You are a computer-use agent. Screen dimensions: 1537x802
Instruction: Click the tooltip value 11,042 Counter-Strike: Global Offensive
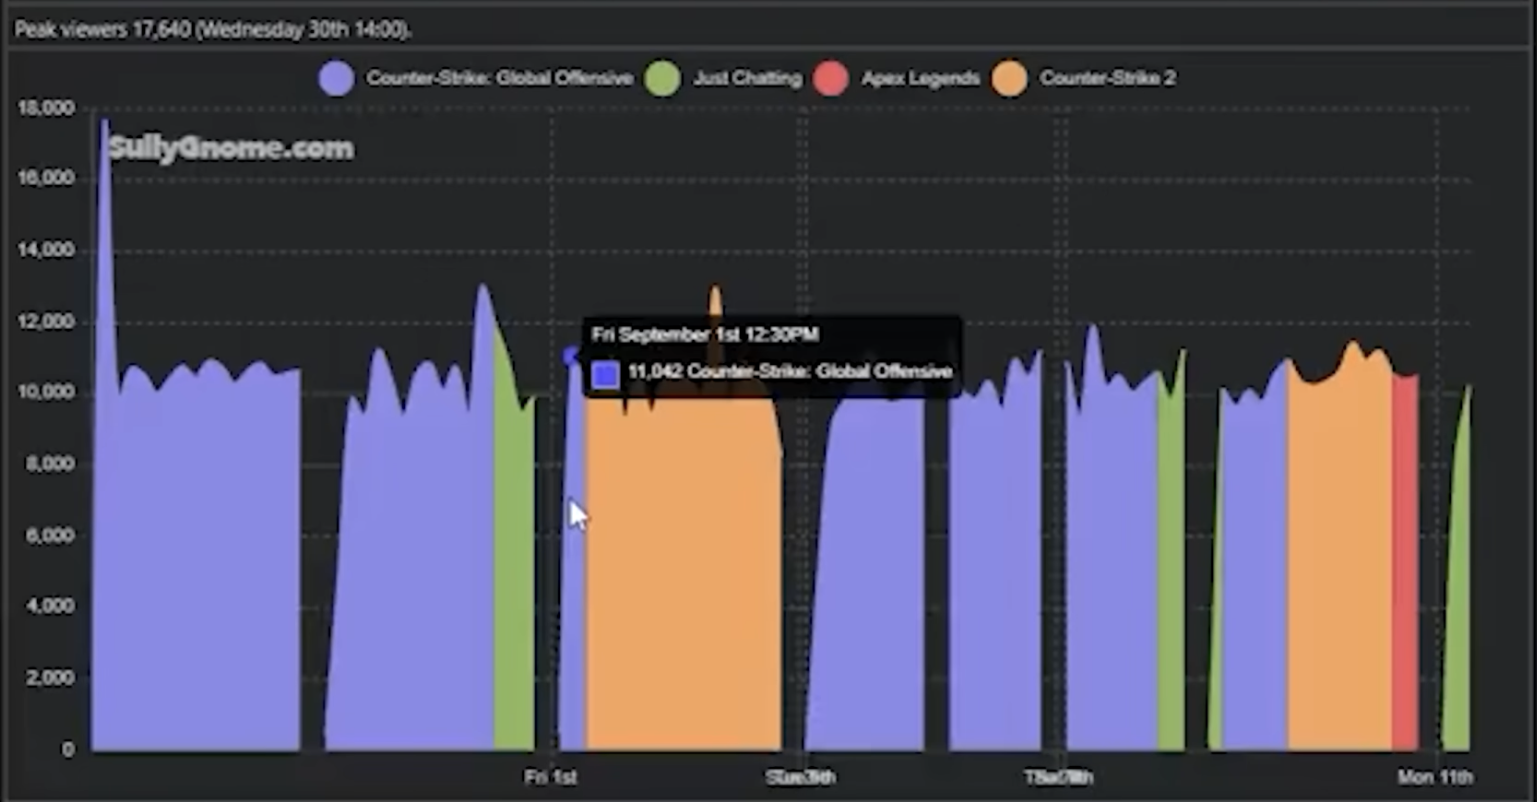coord(790,372)
